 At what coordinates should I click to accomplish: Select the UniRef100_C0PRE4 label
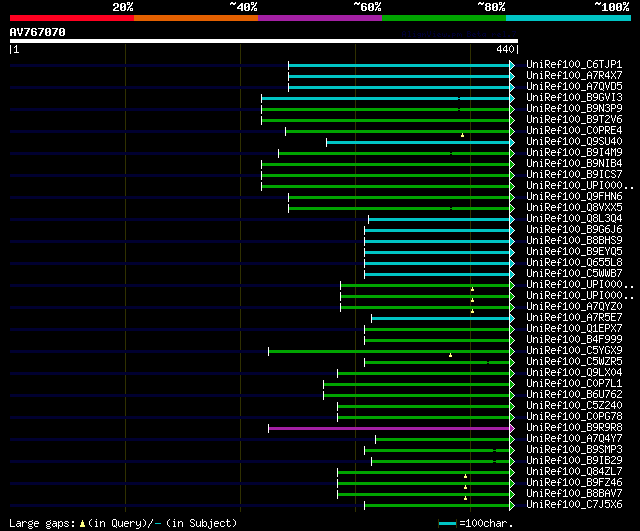[574, 131]
